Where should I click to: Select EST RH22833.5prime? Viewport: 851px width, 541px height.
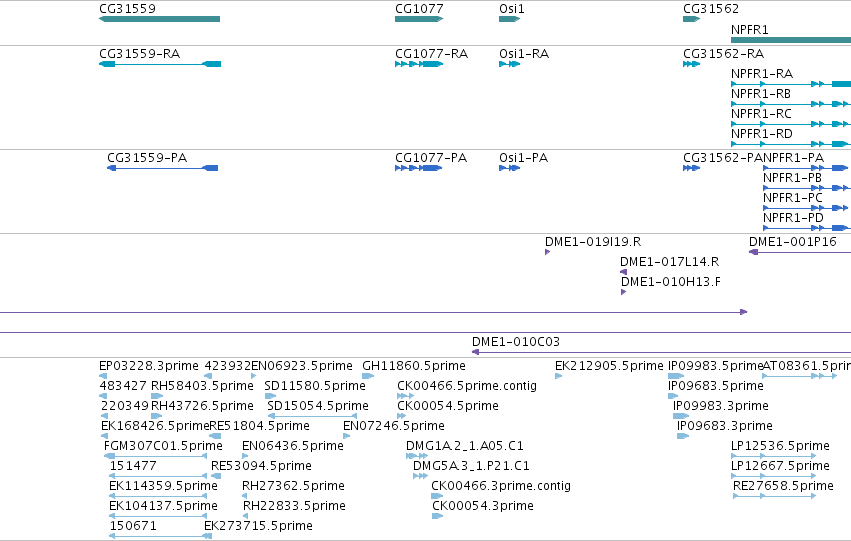246,517
